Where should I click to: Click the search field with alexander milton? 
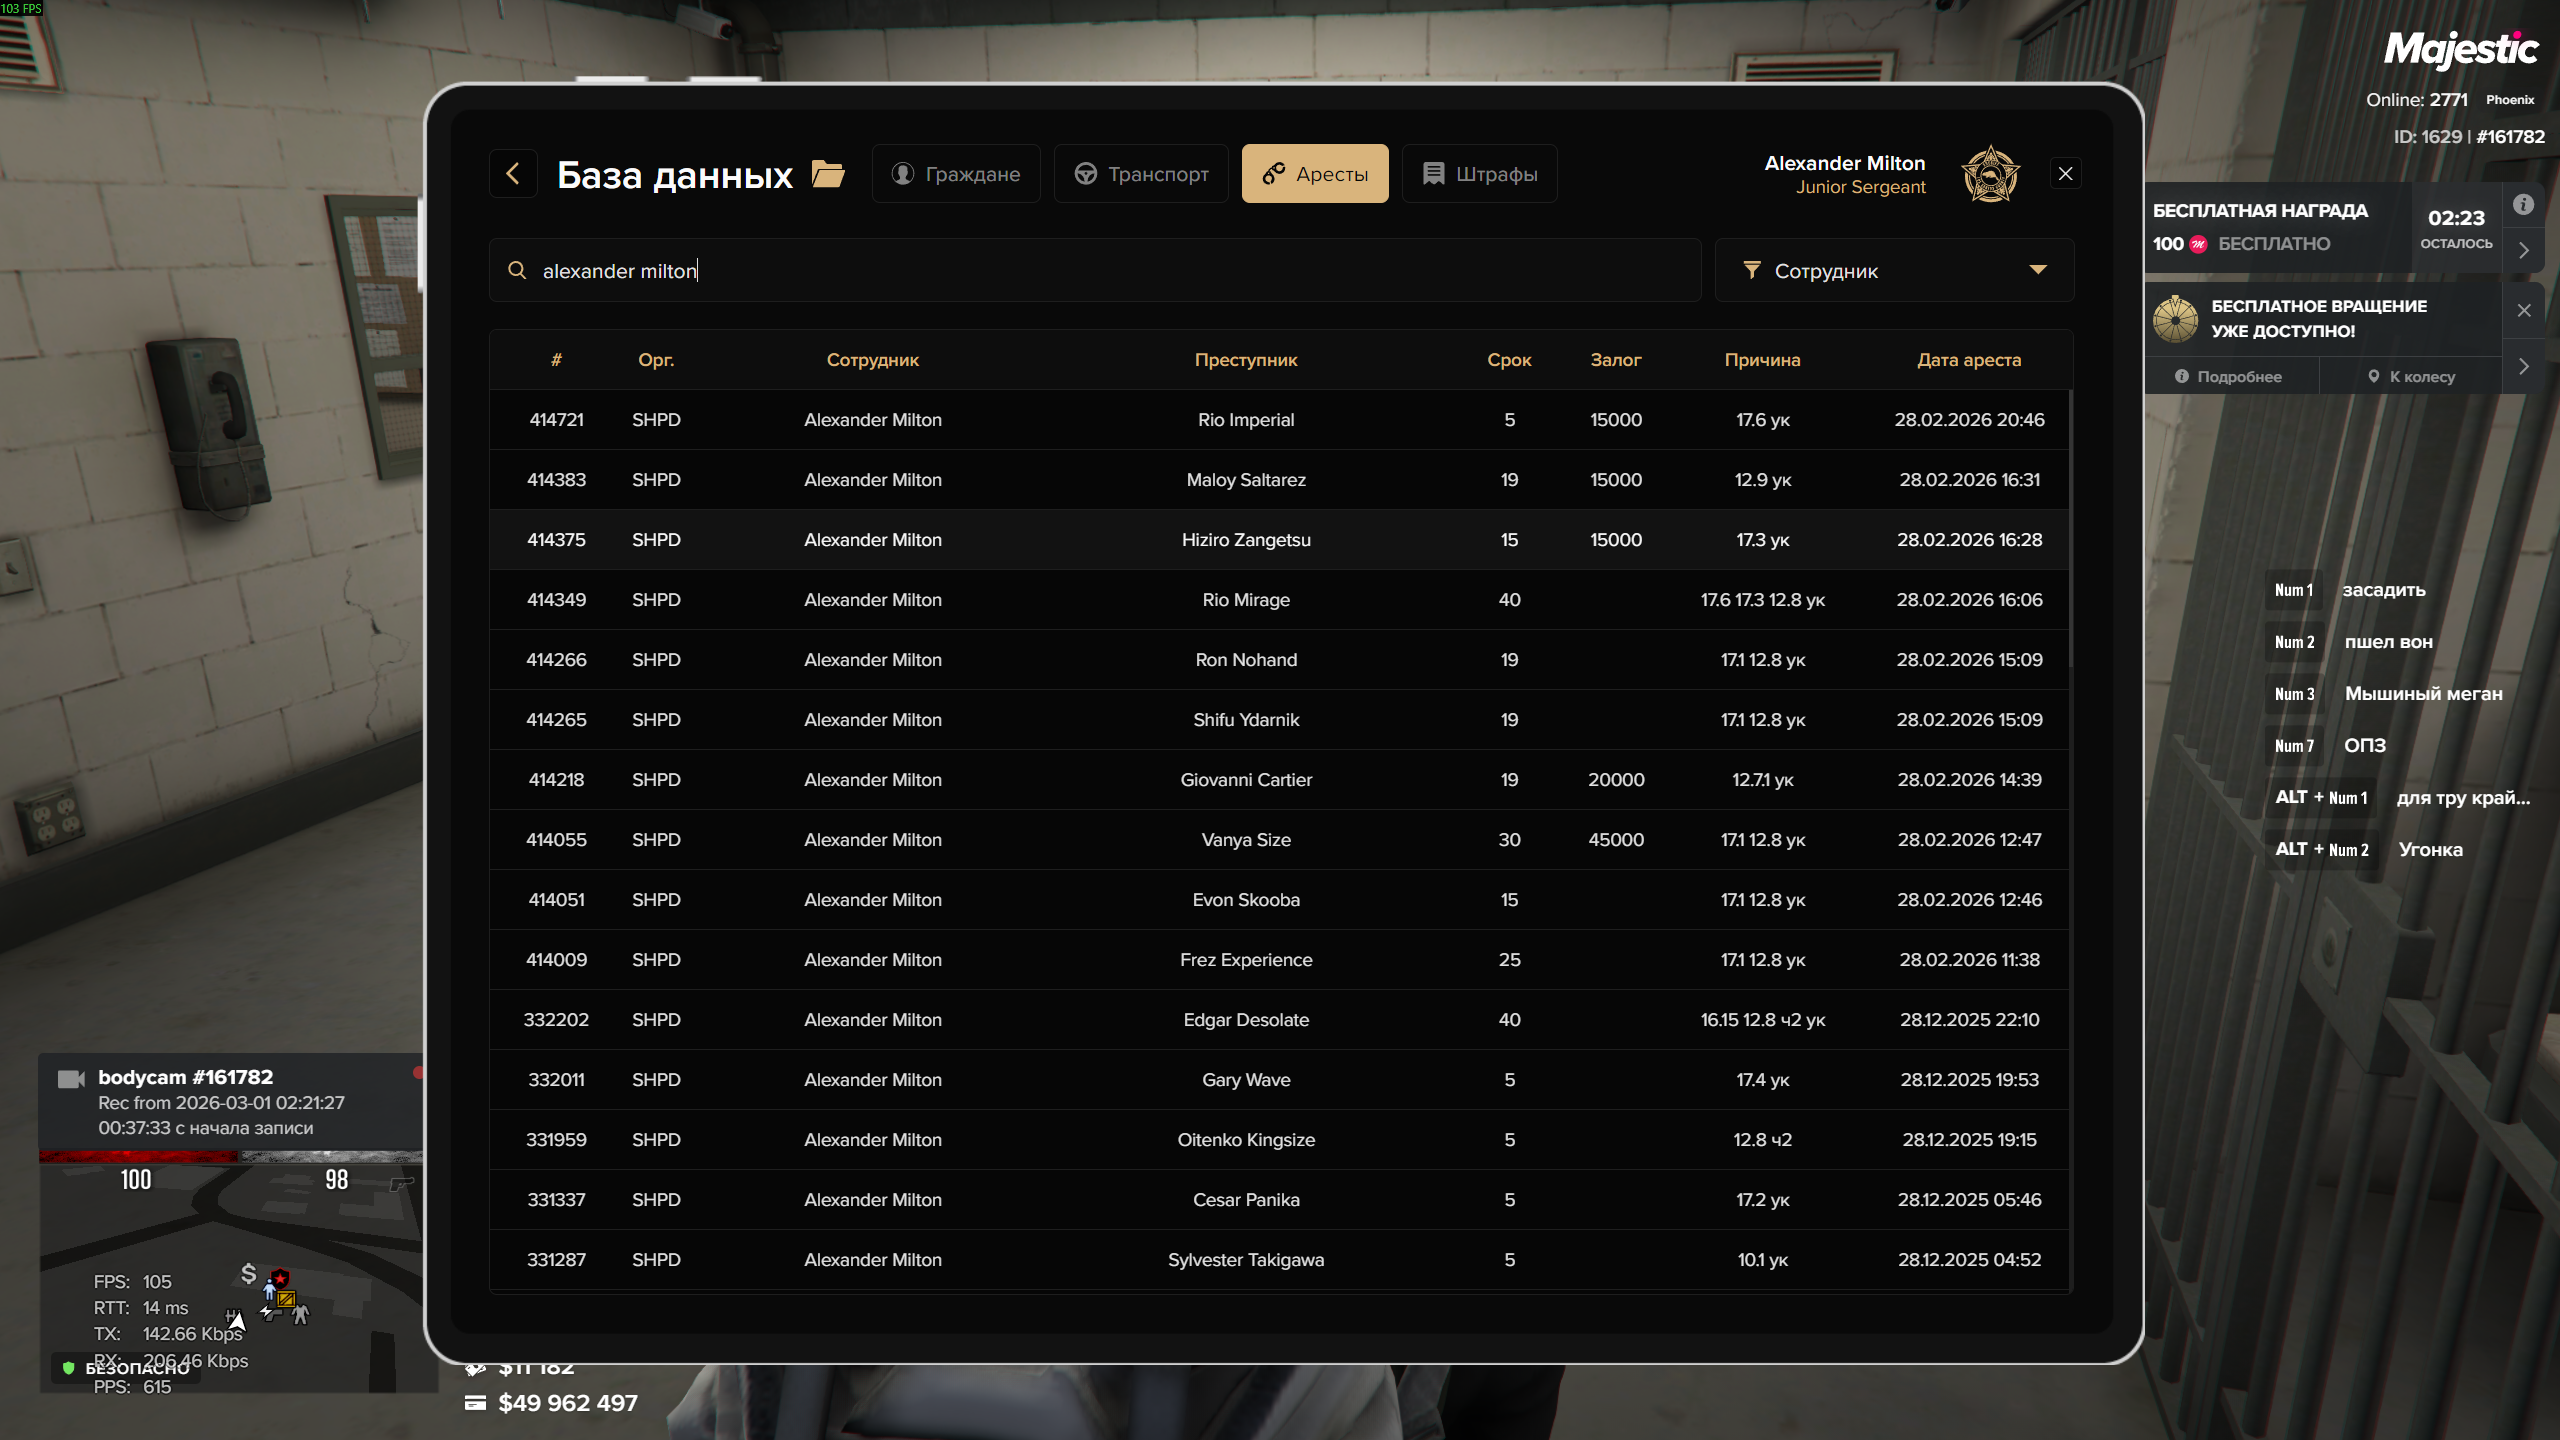click(1100, 270)
